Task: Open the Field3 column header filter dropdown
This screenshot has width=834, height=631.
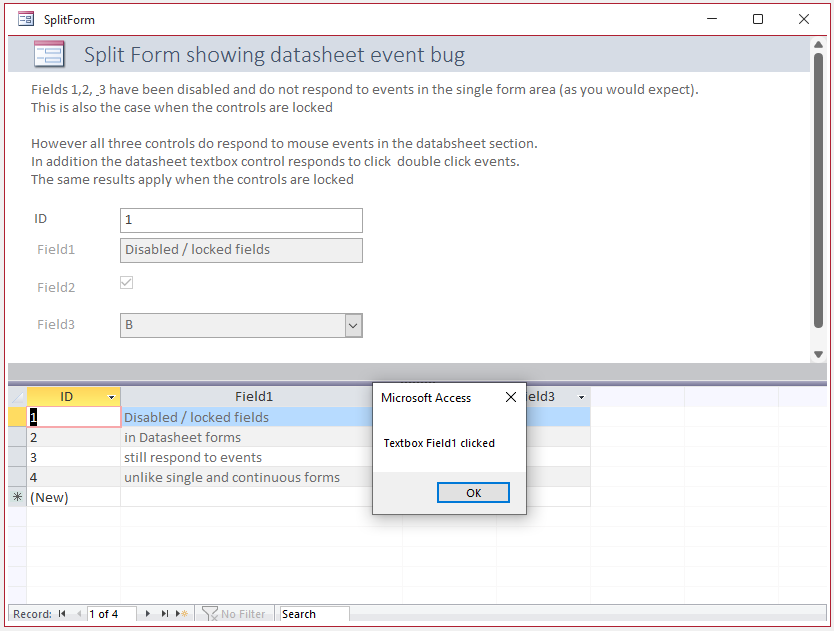Action: click(x=581, y=397)
